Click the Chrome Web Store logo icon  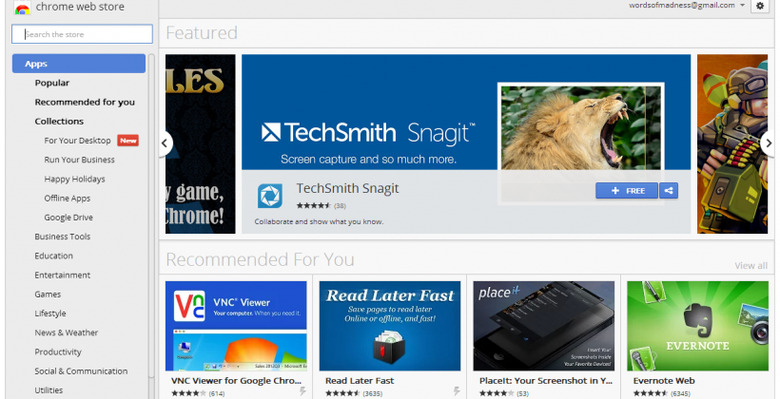click(22, 7)
